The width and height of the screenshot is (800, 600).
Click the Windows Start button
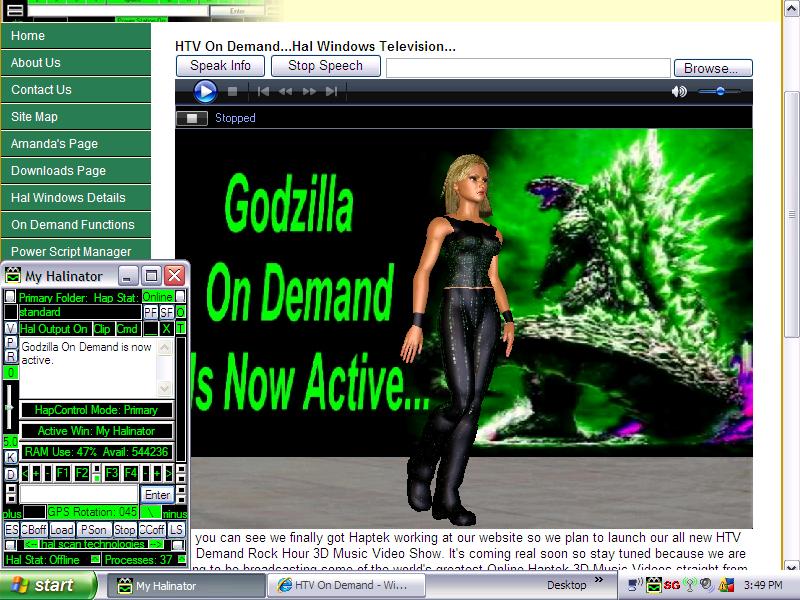pos(47,585)
